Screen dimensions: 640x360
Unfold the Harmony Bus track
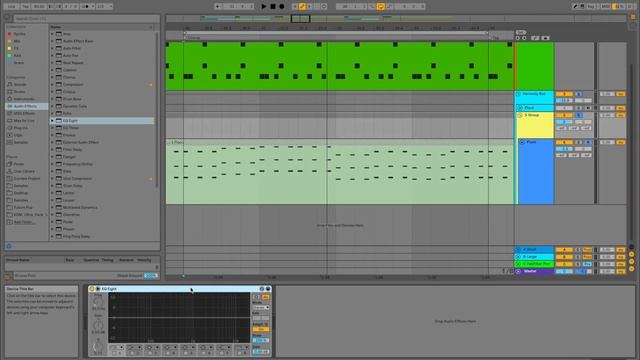click(518, 94)
